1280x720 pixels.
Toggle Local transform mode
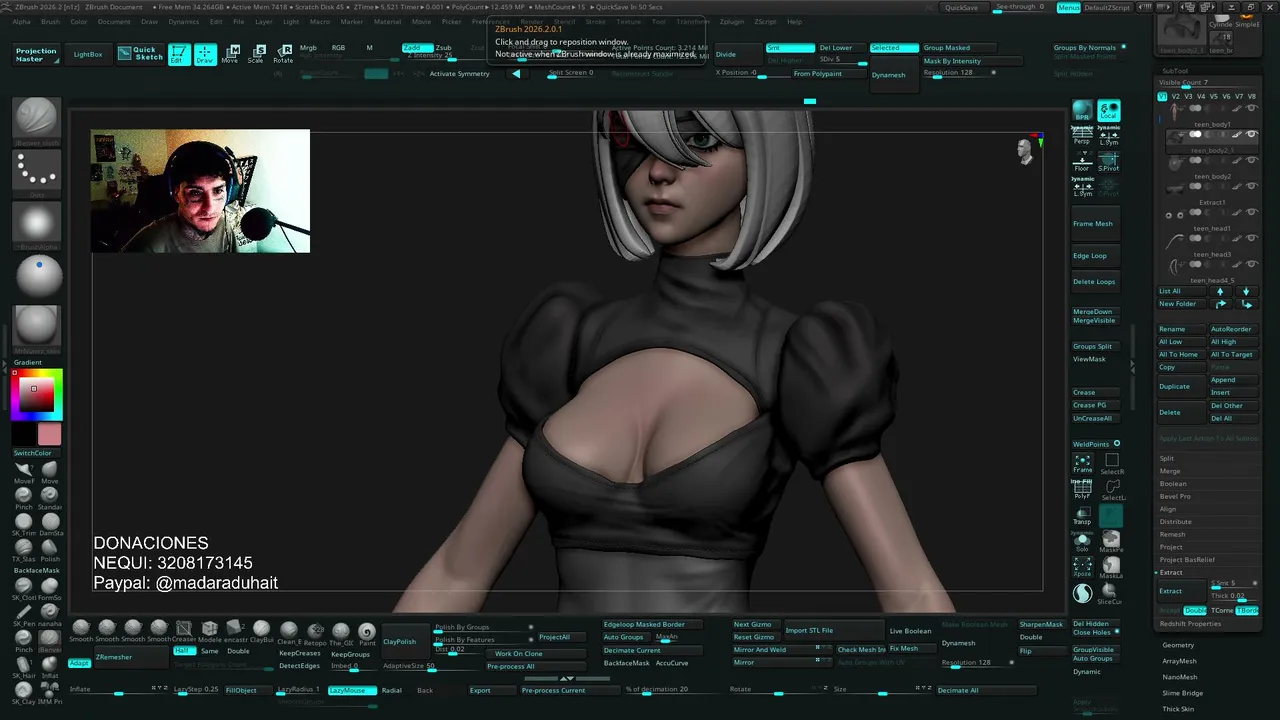click(1109, 110)
